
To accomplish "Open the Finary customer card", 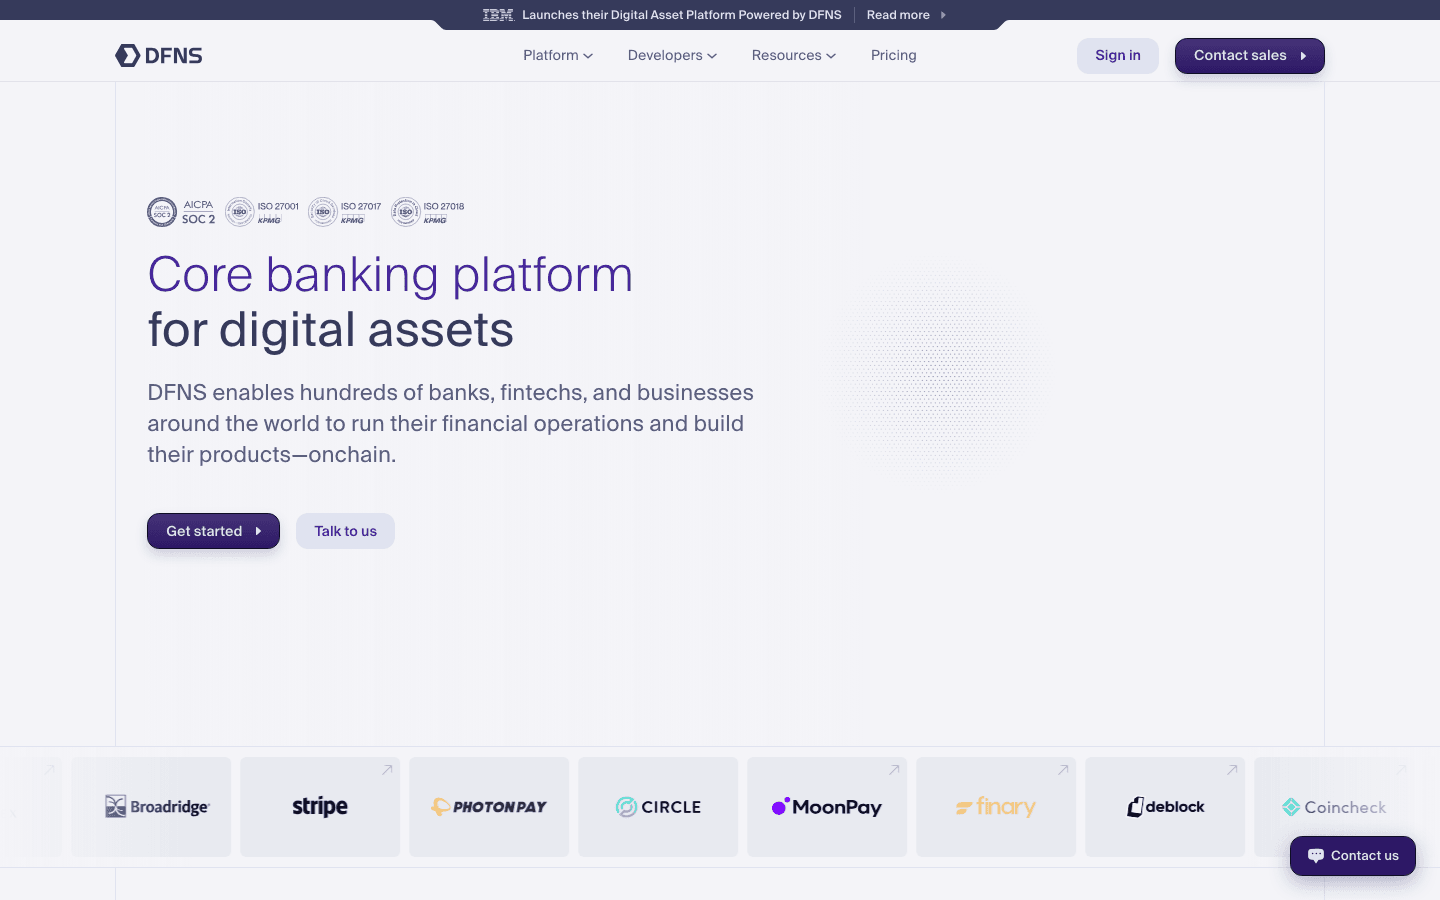I will (996, 807).
